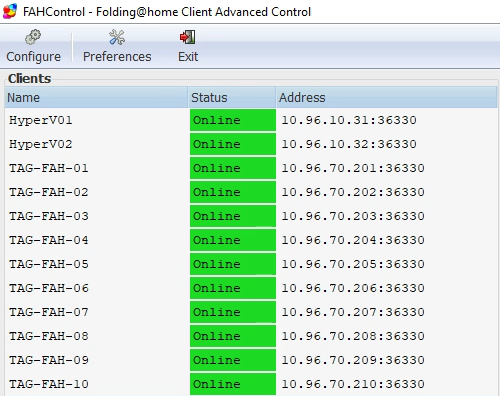Select the HyperV01 client row

251,120
